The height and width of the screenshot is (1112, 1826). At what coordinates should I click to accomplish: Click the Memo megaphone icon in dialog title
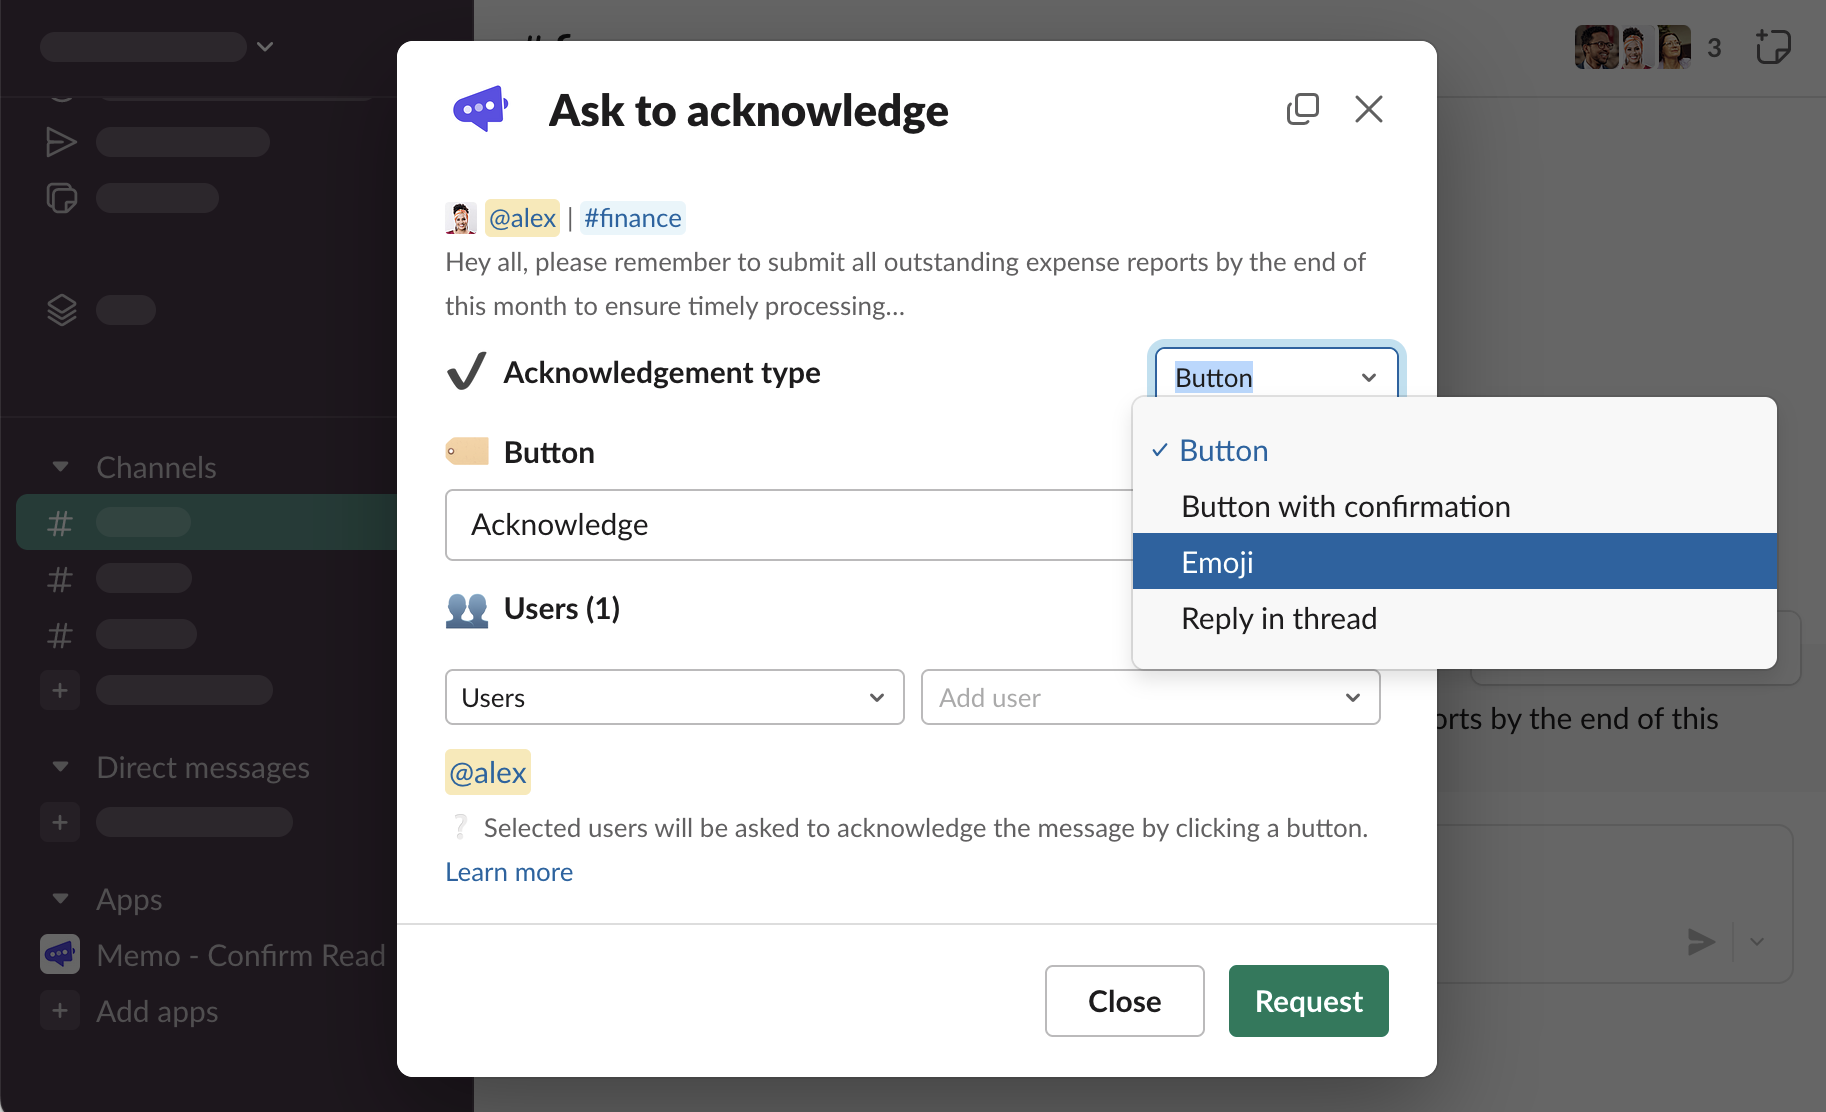[481, 109]
